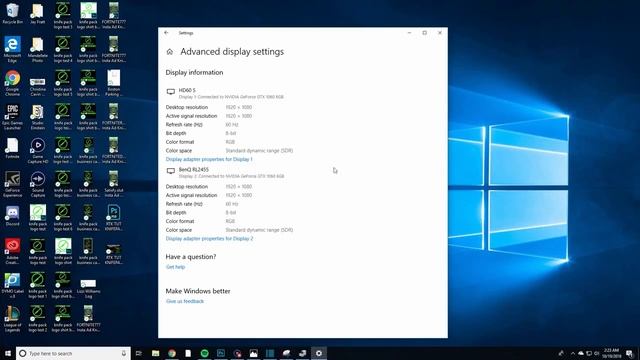This screenshot has width=640, height=360.
Task: Open Display adapter properties for Display 1
Action: 209,159
